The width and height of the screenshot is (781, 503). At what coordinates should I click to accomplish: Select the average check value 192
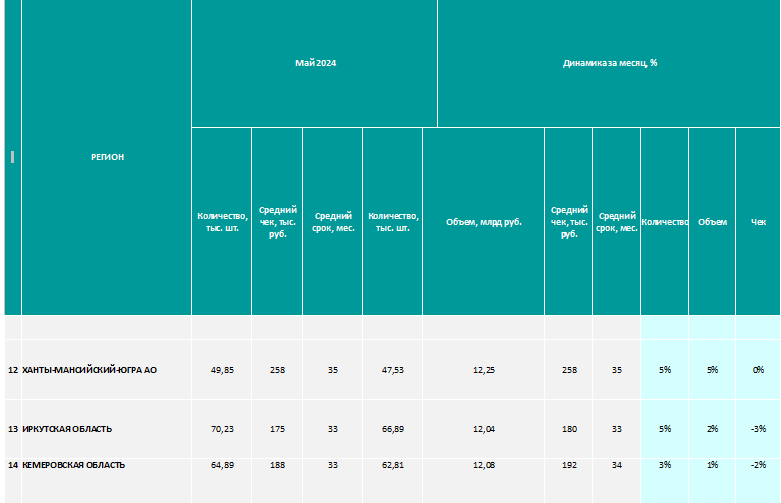tap(568, 481)
